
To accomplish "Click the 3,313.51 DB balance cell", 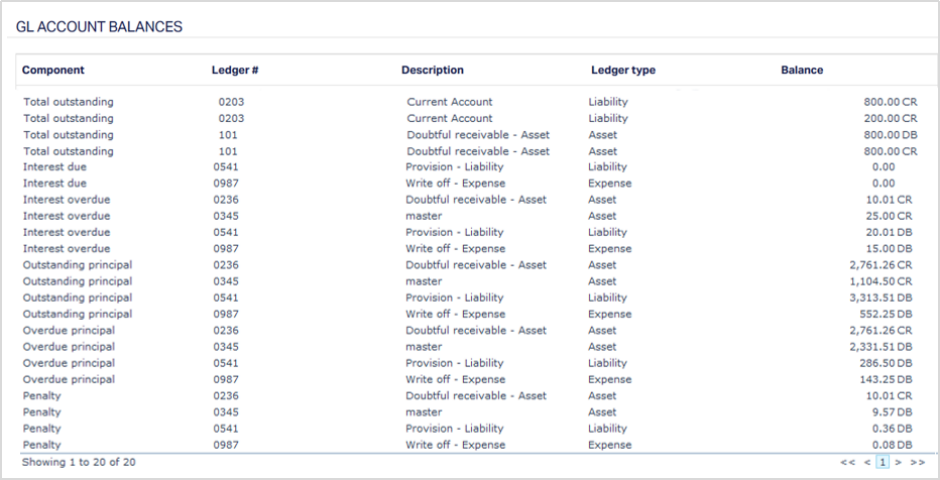I will [882, 298].
